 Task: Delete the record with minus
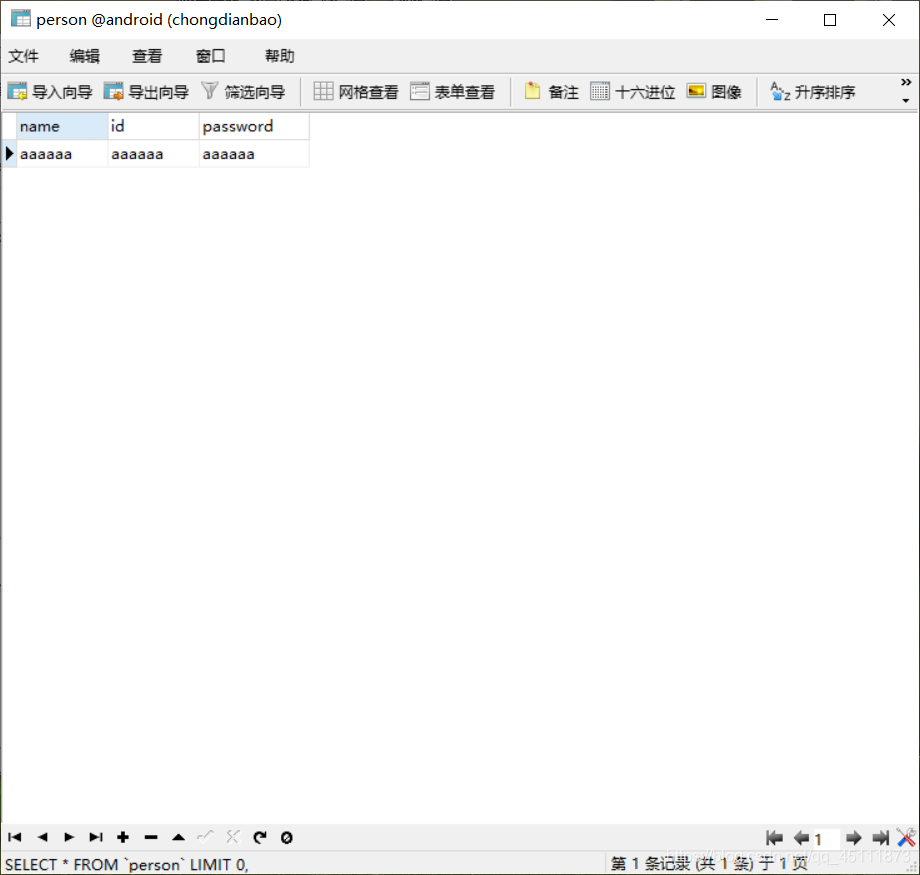coord(151,837)
